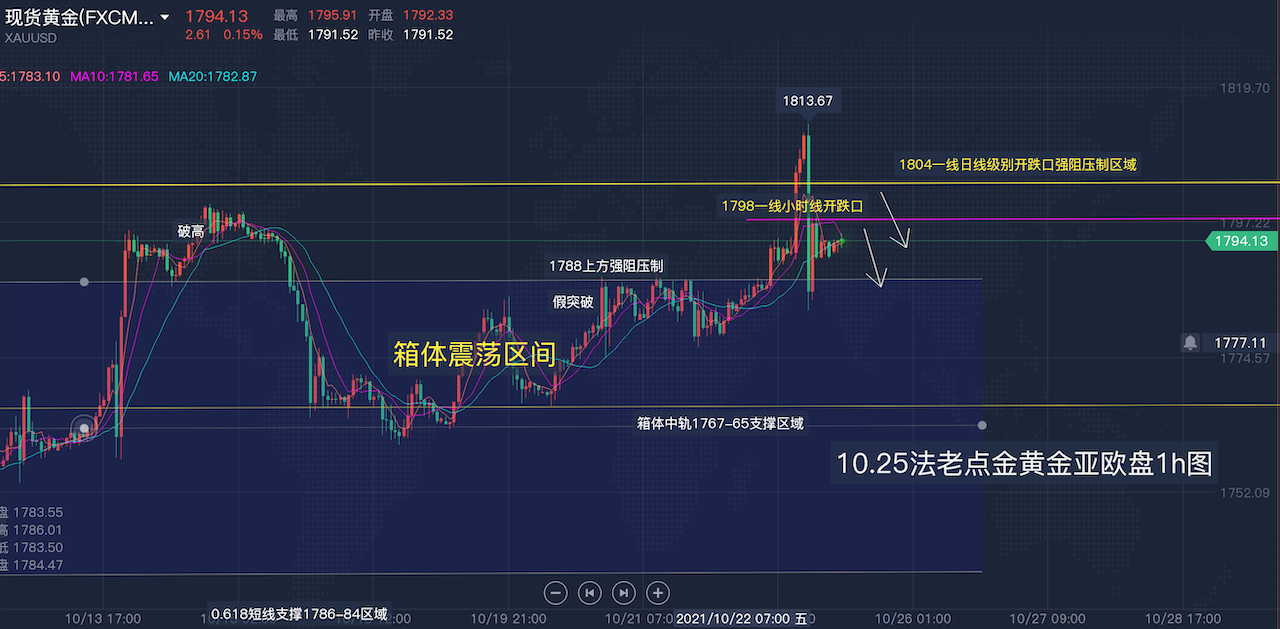Viewport: 1280px width, 629px height.
Task: Click the green 1794.13 current price tag
Action: (x=1241, y=241)
